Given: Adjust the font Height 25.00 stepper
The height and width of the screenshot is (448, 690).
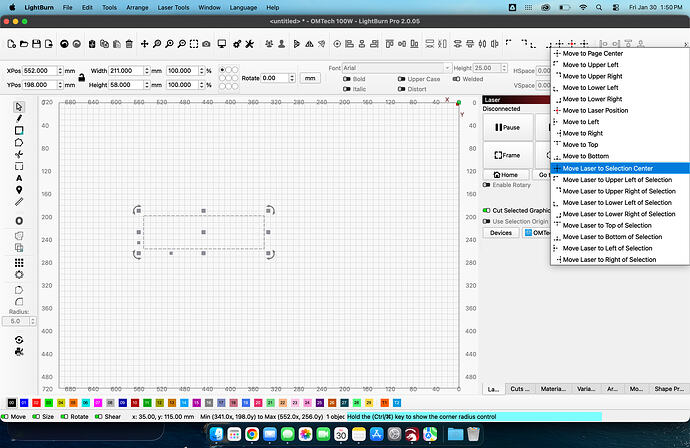Looking at the screenshot, I should click(504, 68).
